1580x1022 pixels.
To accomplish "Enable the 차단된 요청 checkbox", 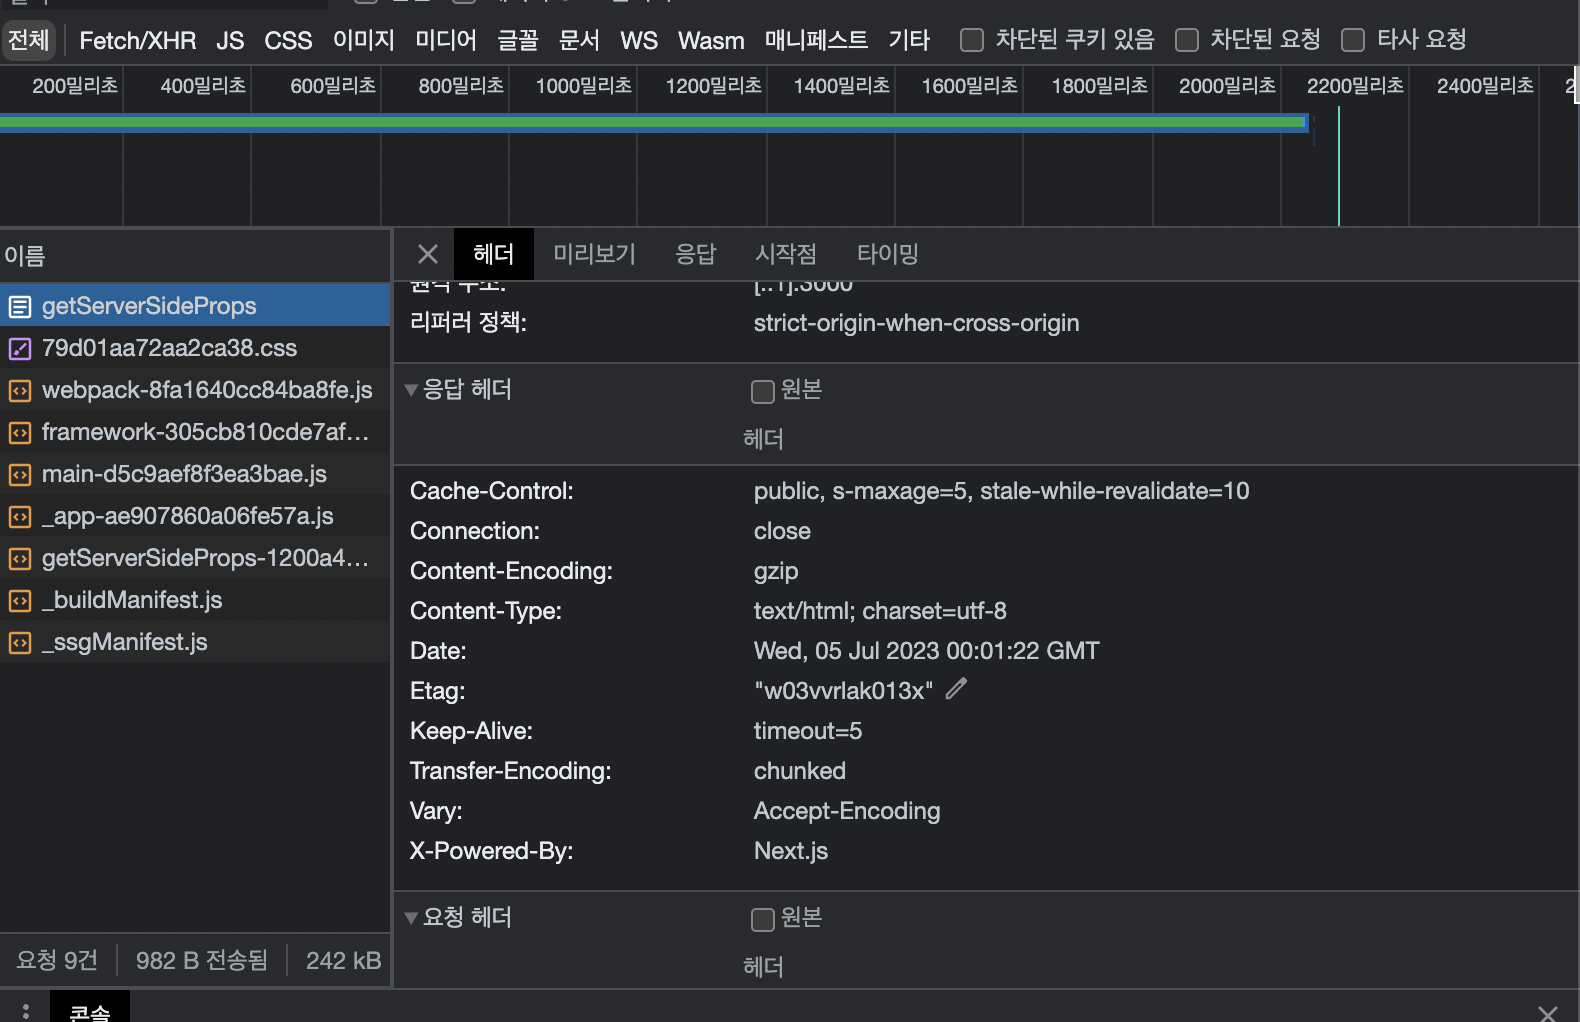I will click(x=1186, y=40).
